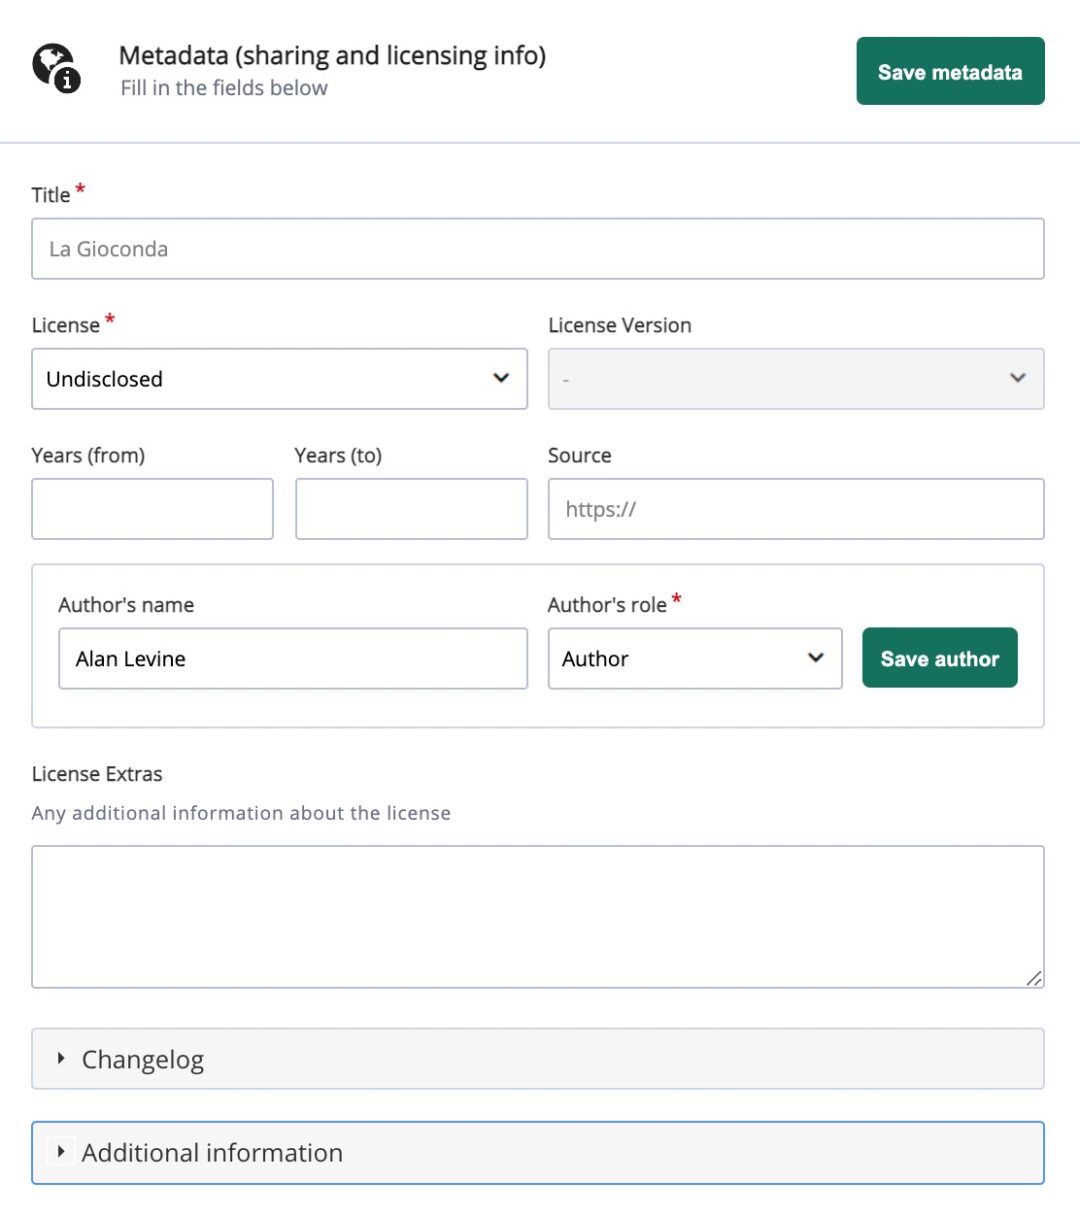This screenshot has width=1080, height=1216.
Task: Focus the Title input field
Action: (537, 249)
